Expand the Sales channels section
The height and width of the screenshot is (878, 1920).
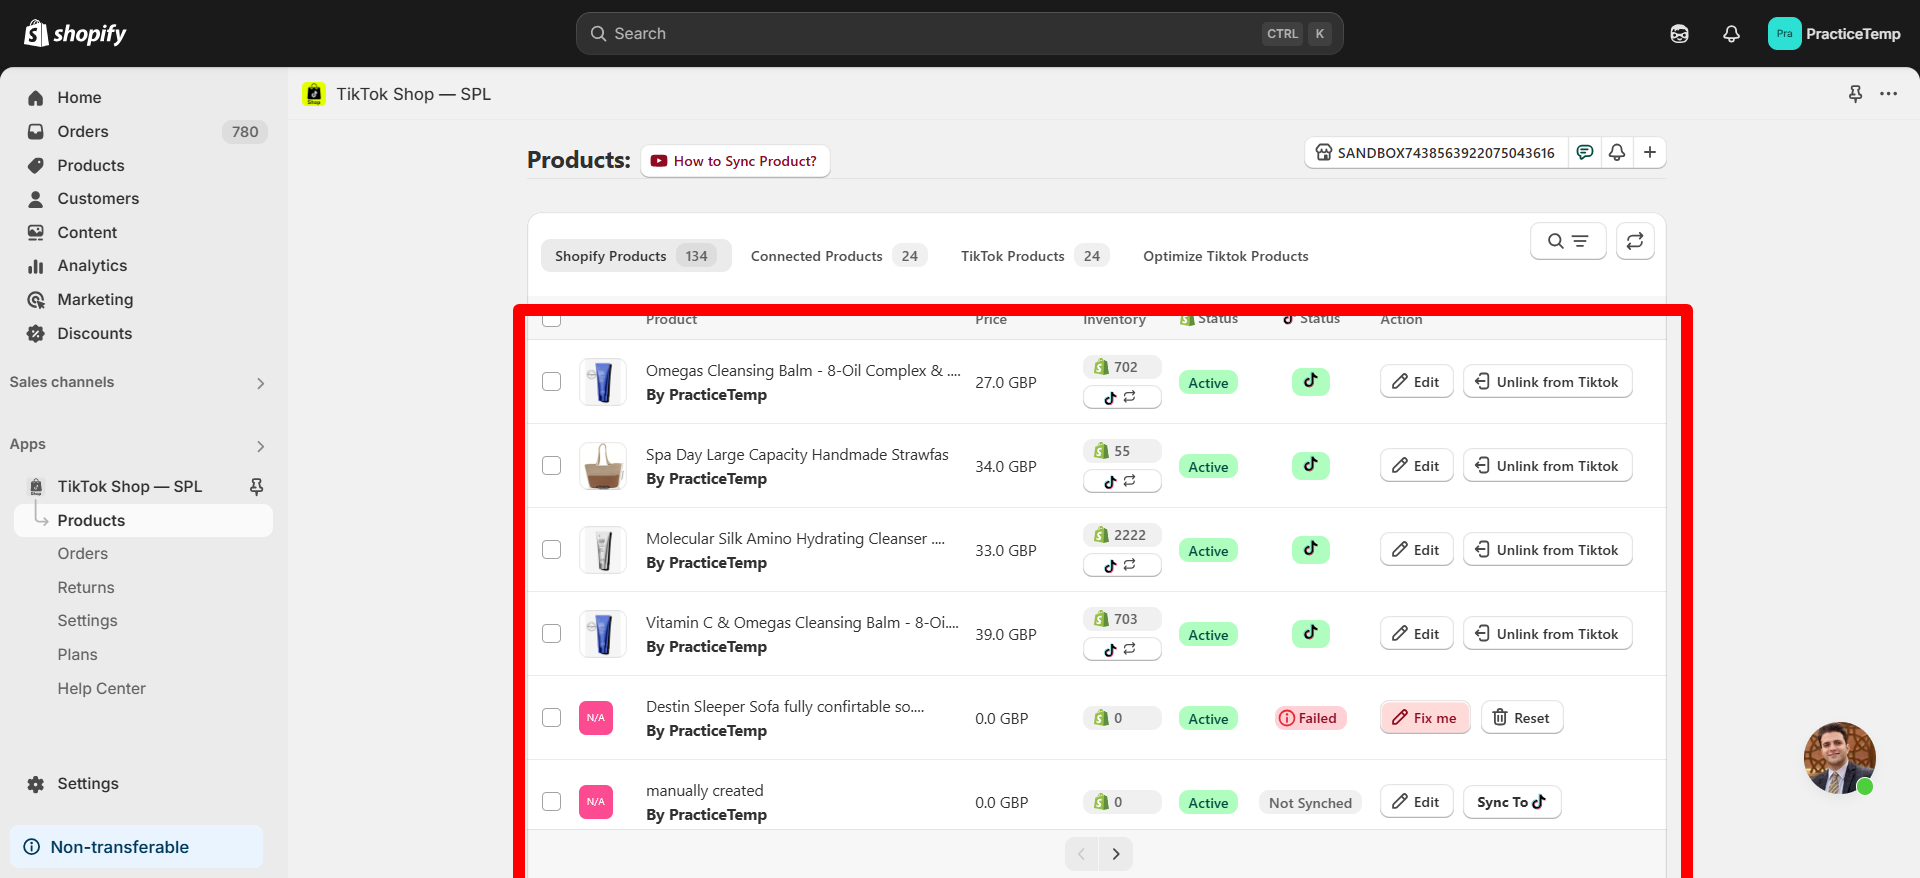pos(260,383)
